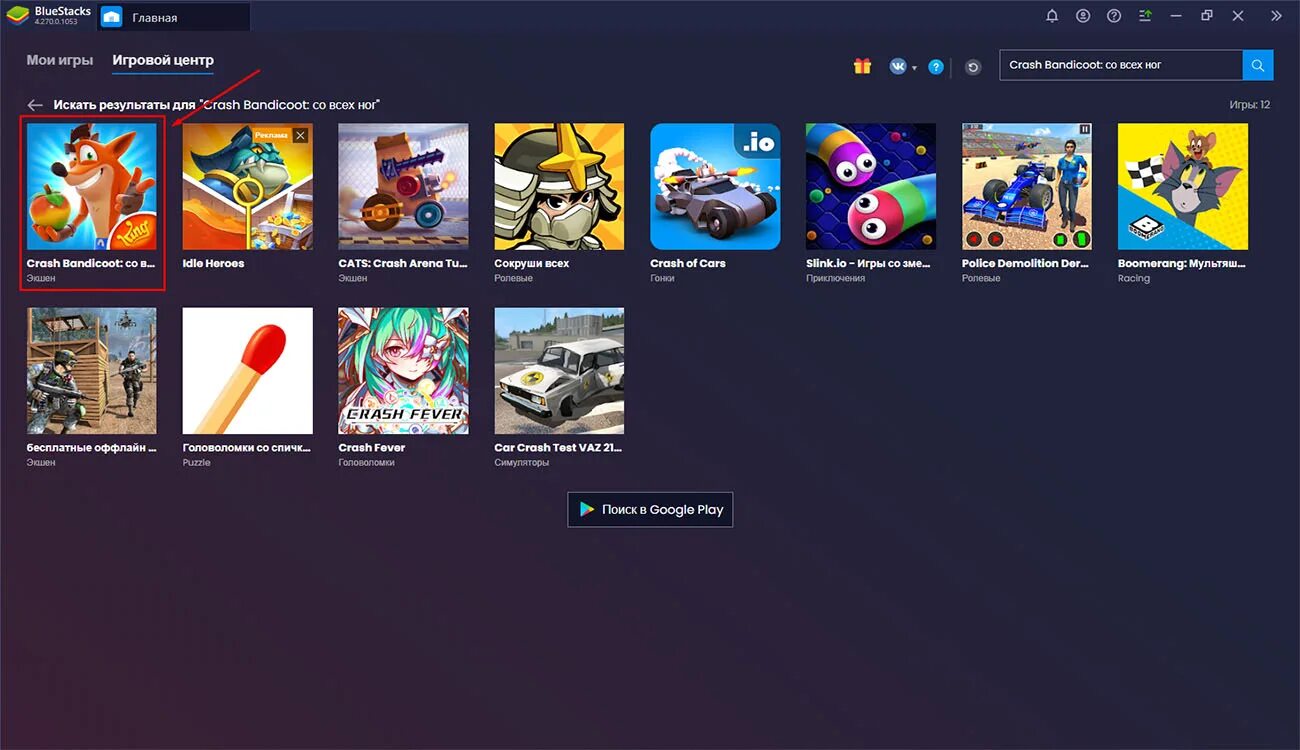
Task: Click the Puzzle genre label
Action: tap(196, 463)
